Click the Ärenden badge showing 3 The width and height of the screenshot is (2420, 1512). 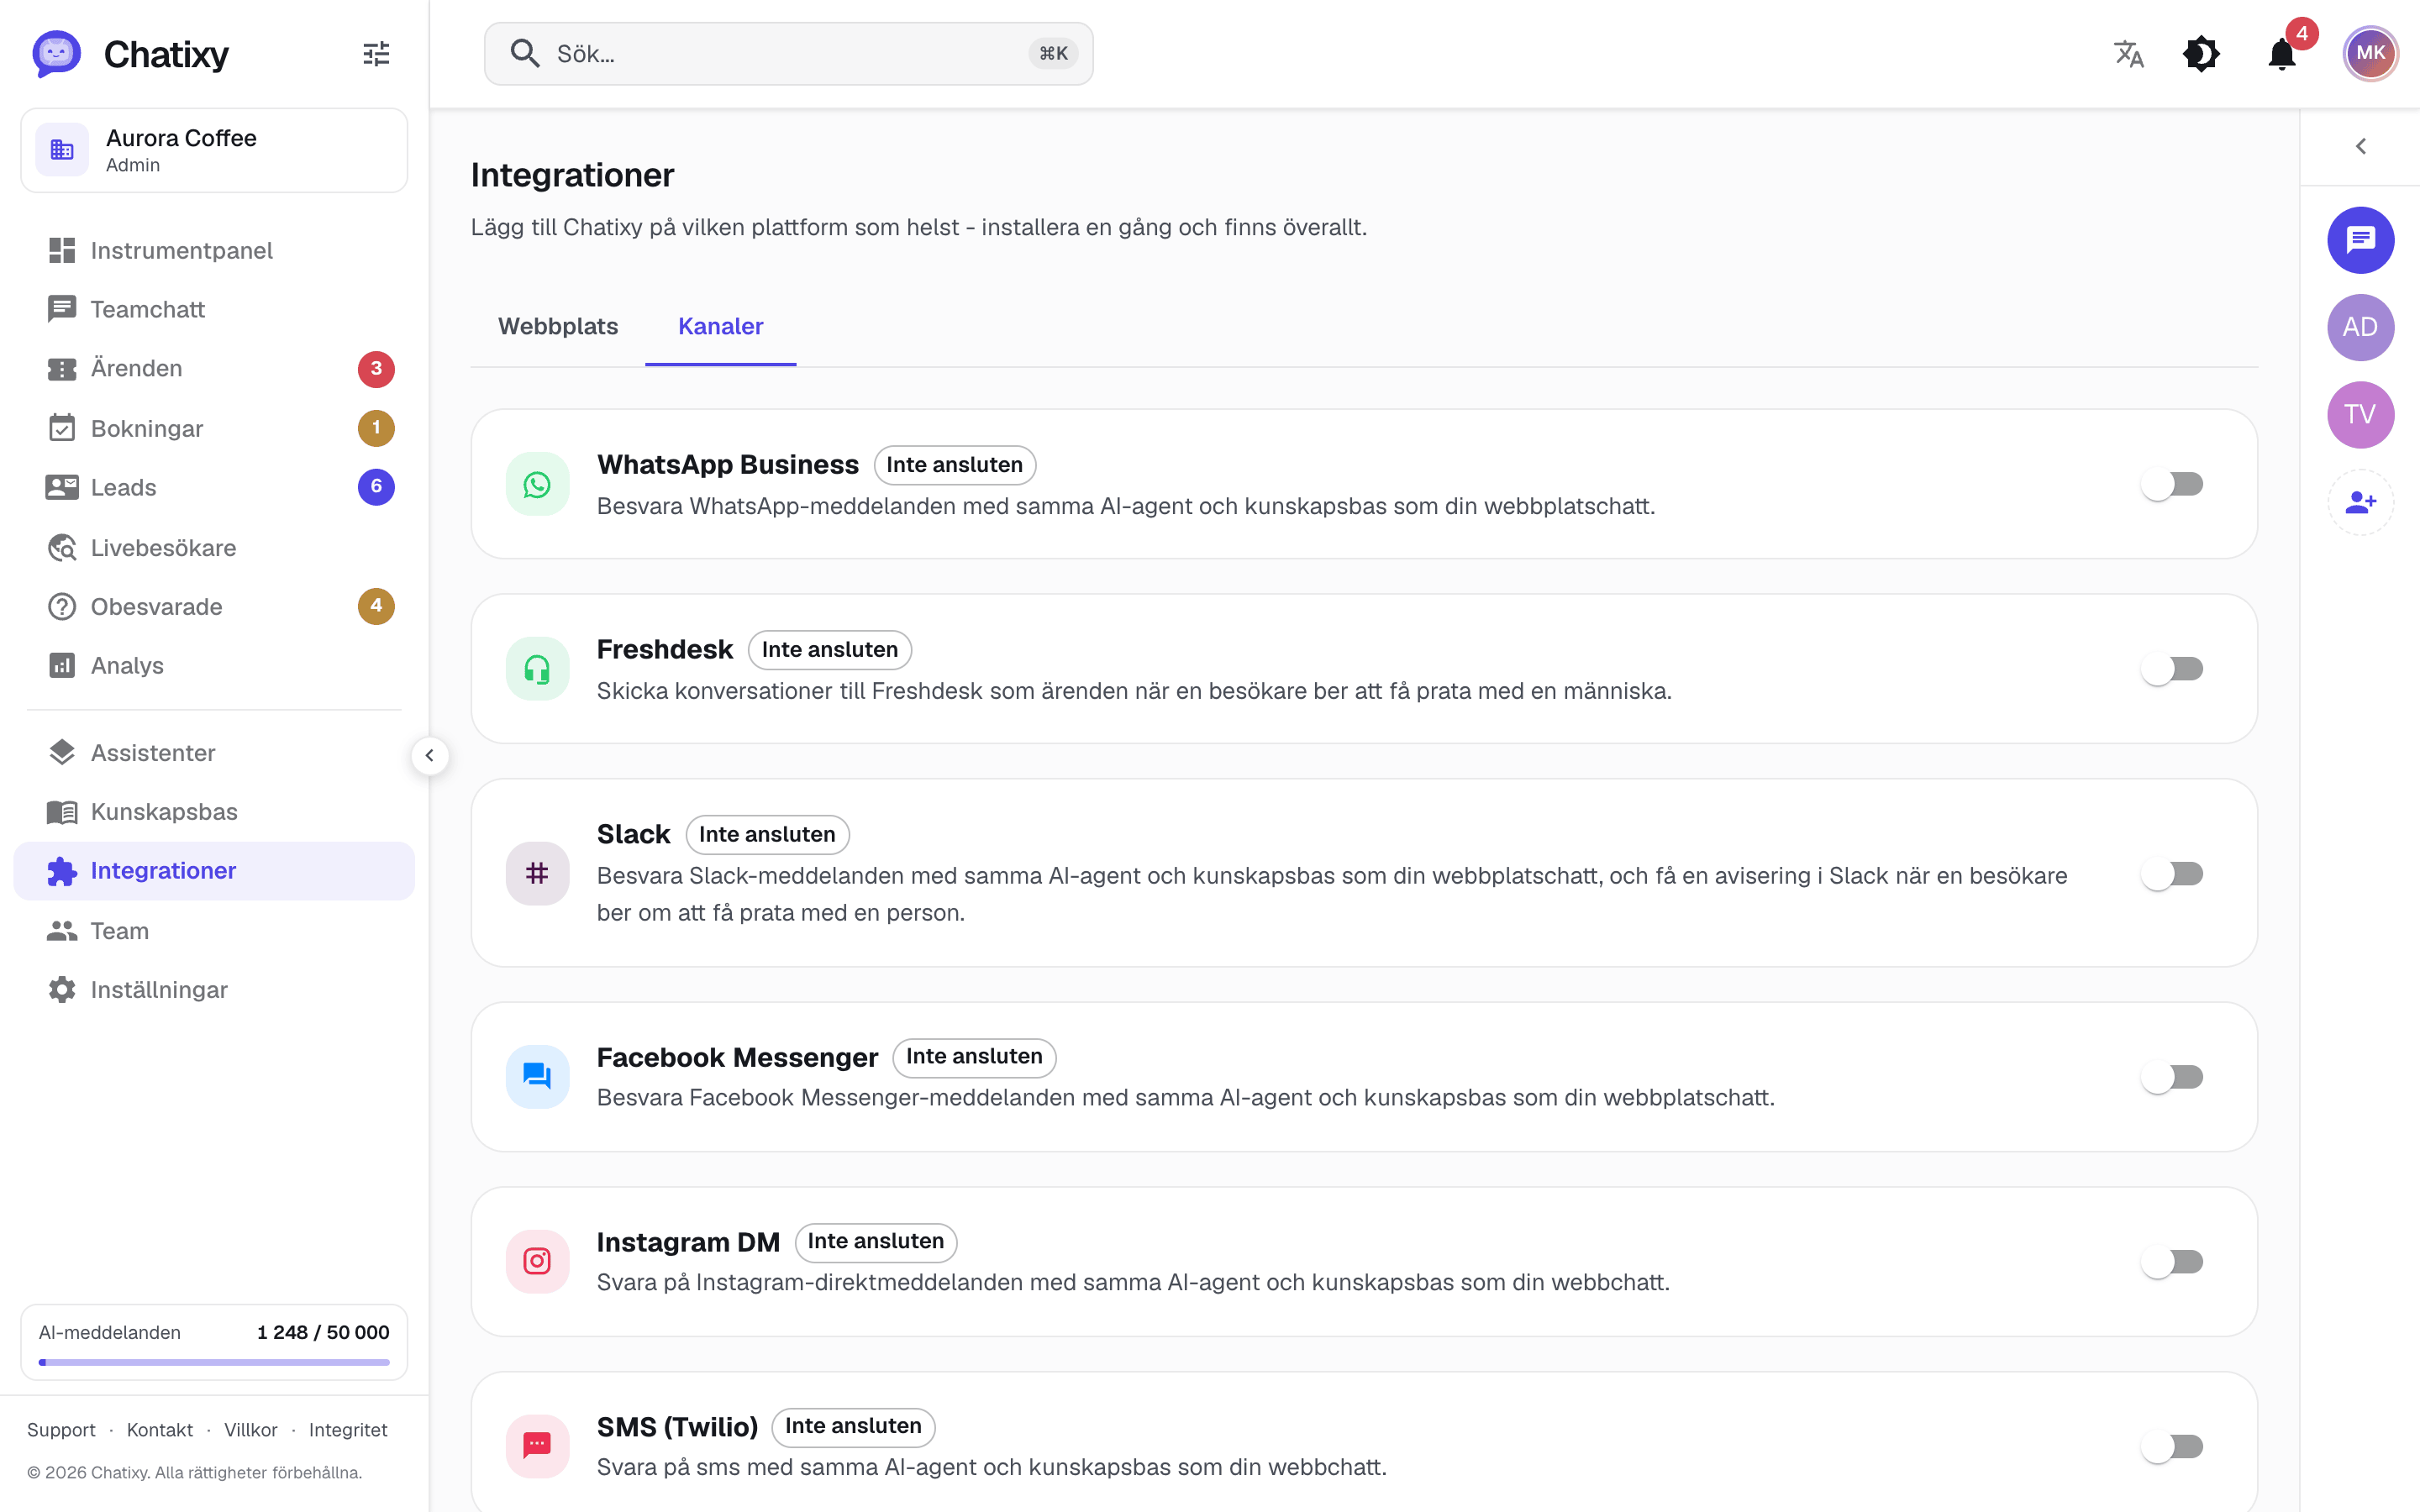[376, 368]
